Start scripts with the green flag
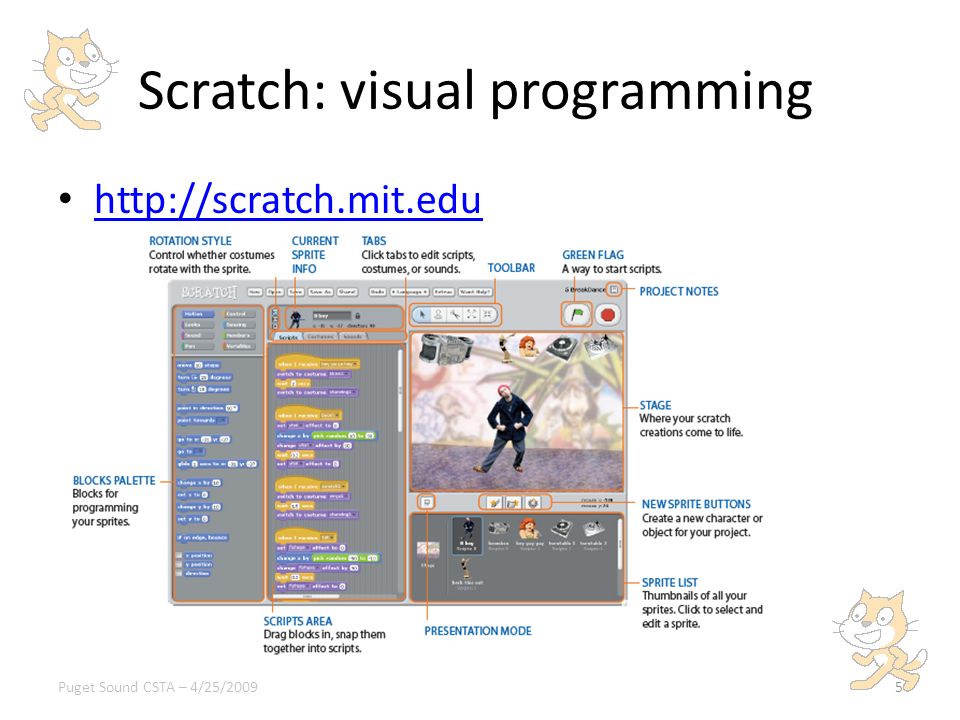 point(577,314)
